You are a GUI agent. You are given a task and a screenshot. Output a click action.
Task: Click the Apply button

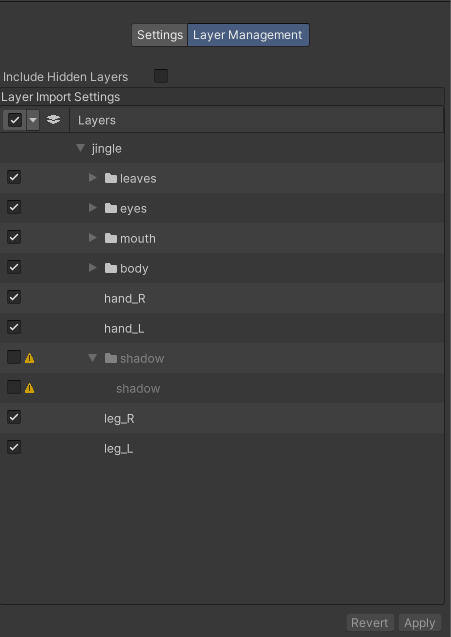coord(420,623)
